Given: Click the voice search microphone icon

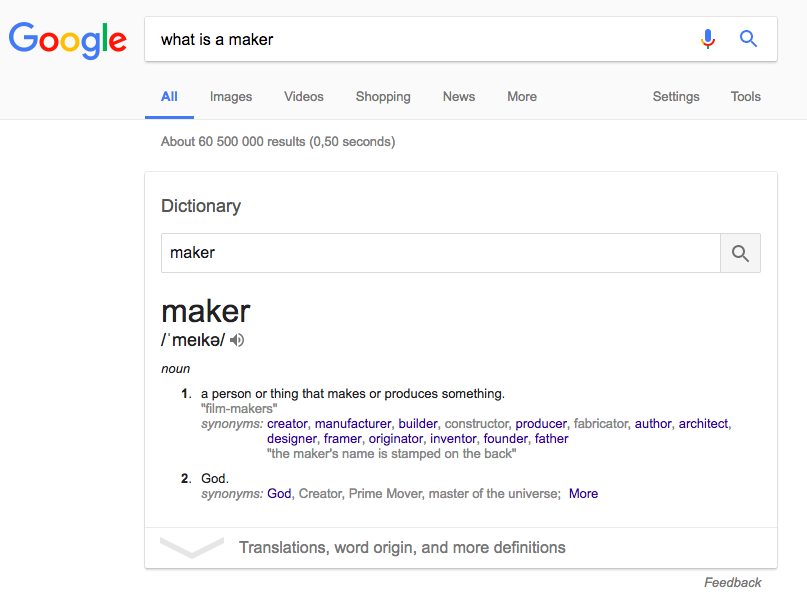Looking at the screenshot, I should 708,39.
